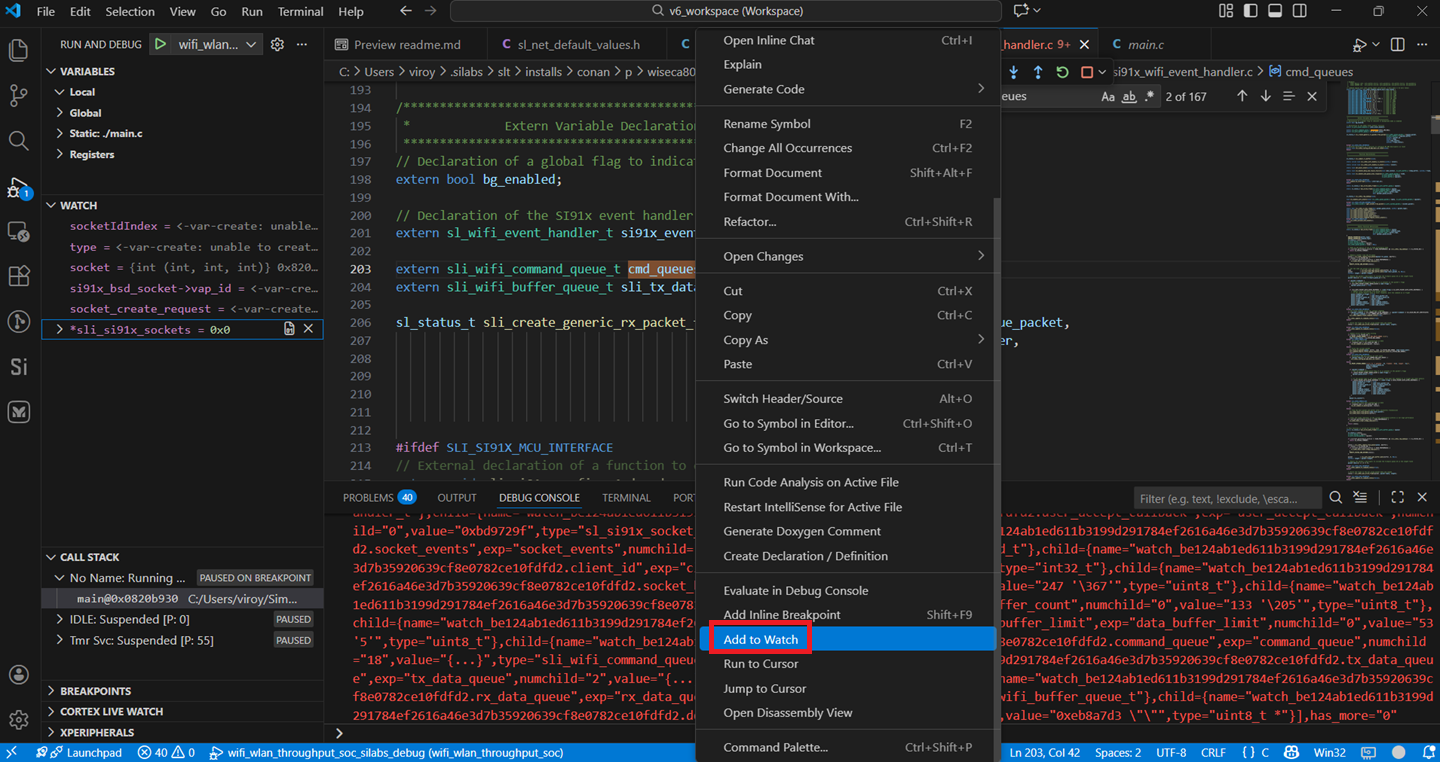Stop the debug session
Viewport: 1440px width, 762px height.
1089,72
